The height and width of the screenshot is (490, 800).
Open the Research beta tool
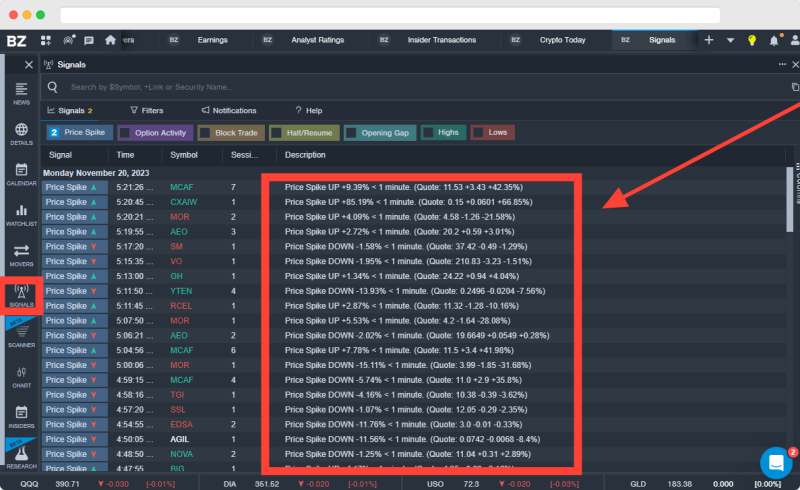(21, 456)
